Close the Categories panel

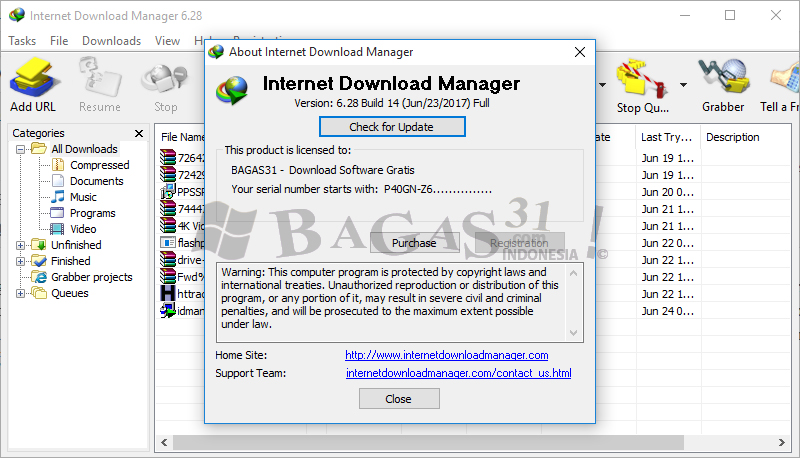coord(139,133)
